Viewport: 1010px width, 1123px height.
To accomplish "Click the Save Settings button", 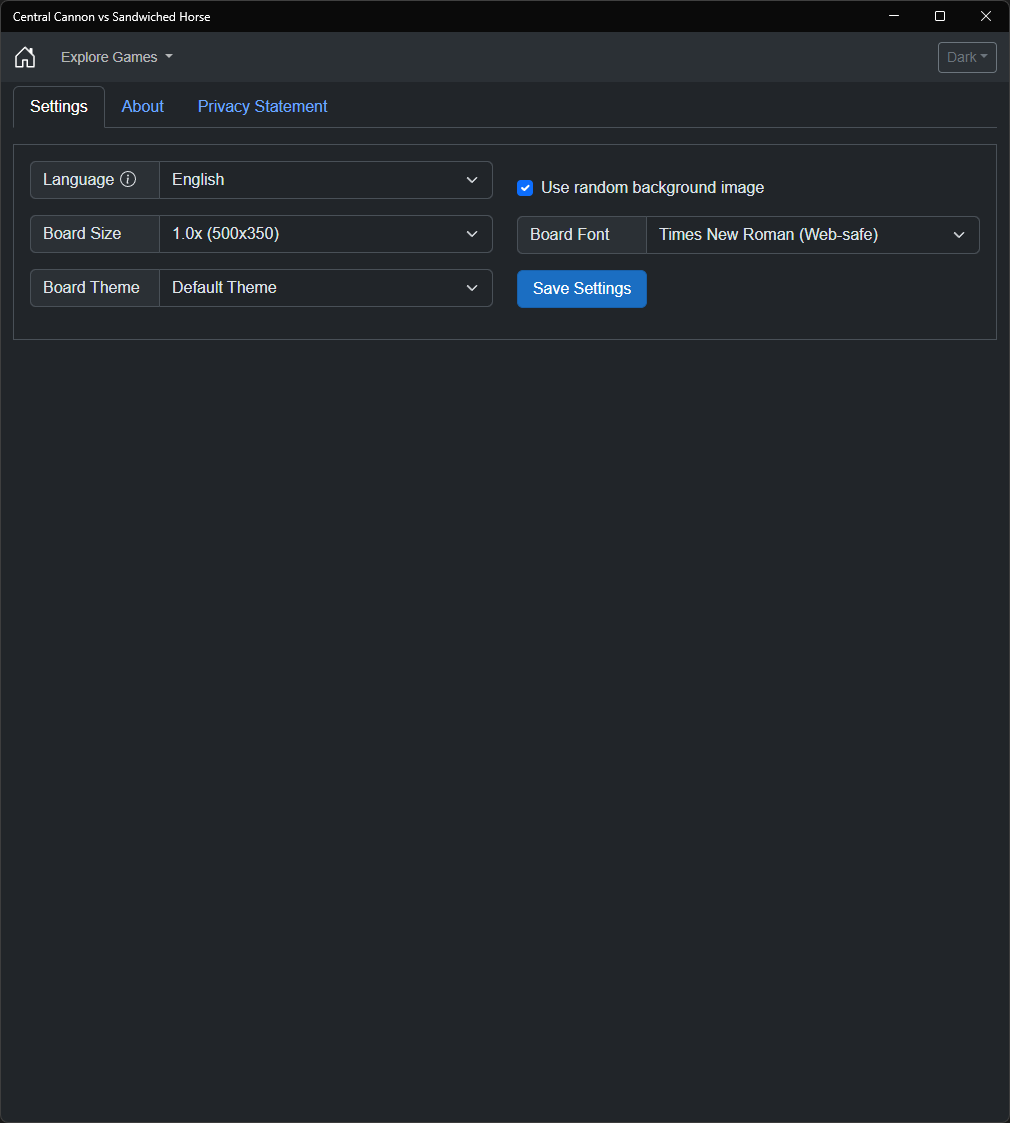I will coord(582,289).
